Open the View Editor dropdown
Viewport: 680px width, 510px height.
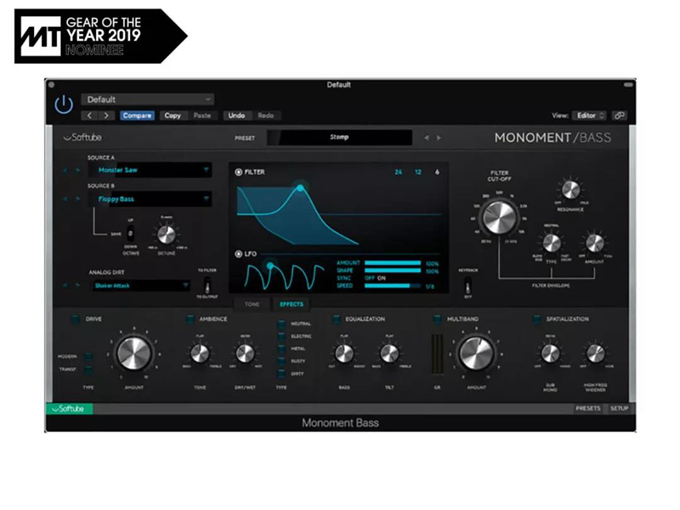(x=589, y=115)
